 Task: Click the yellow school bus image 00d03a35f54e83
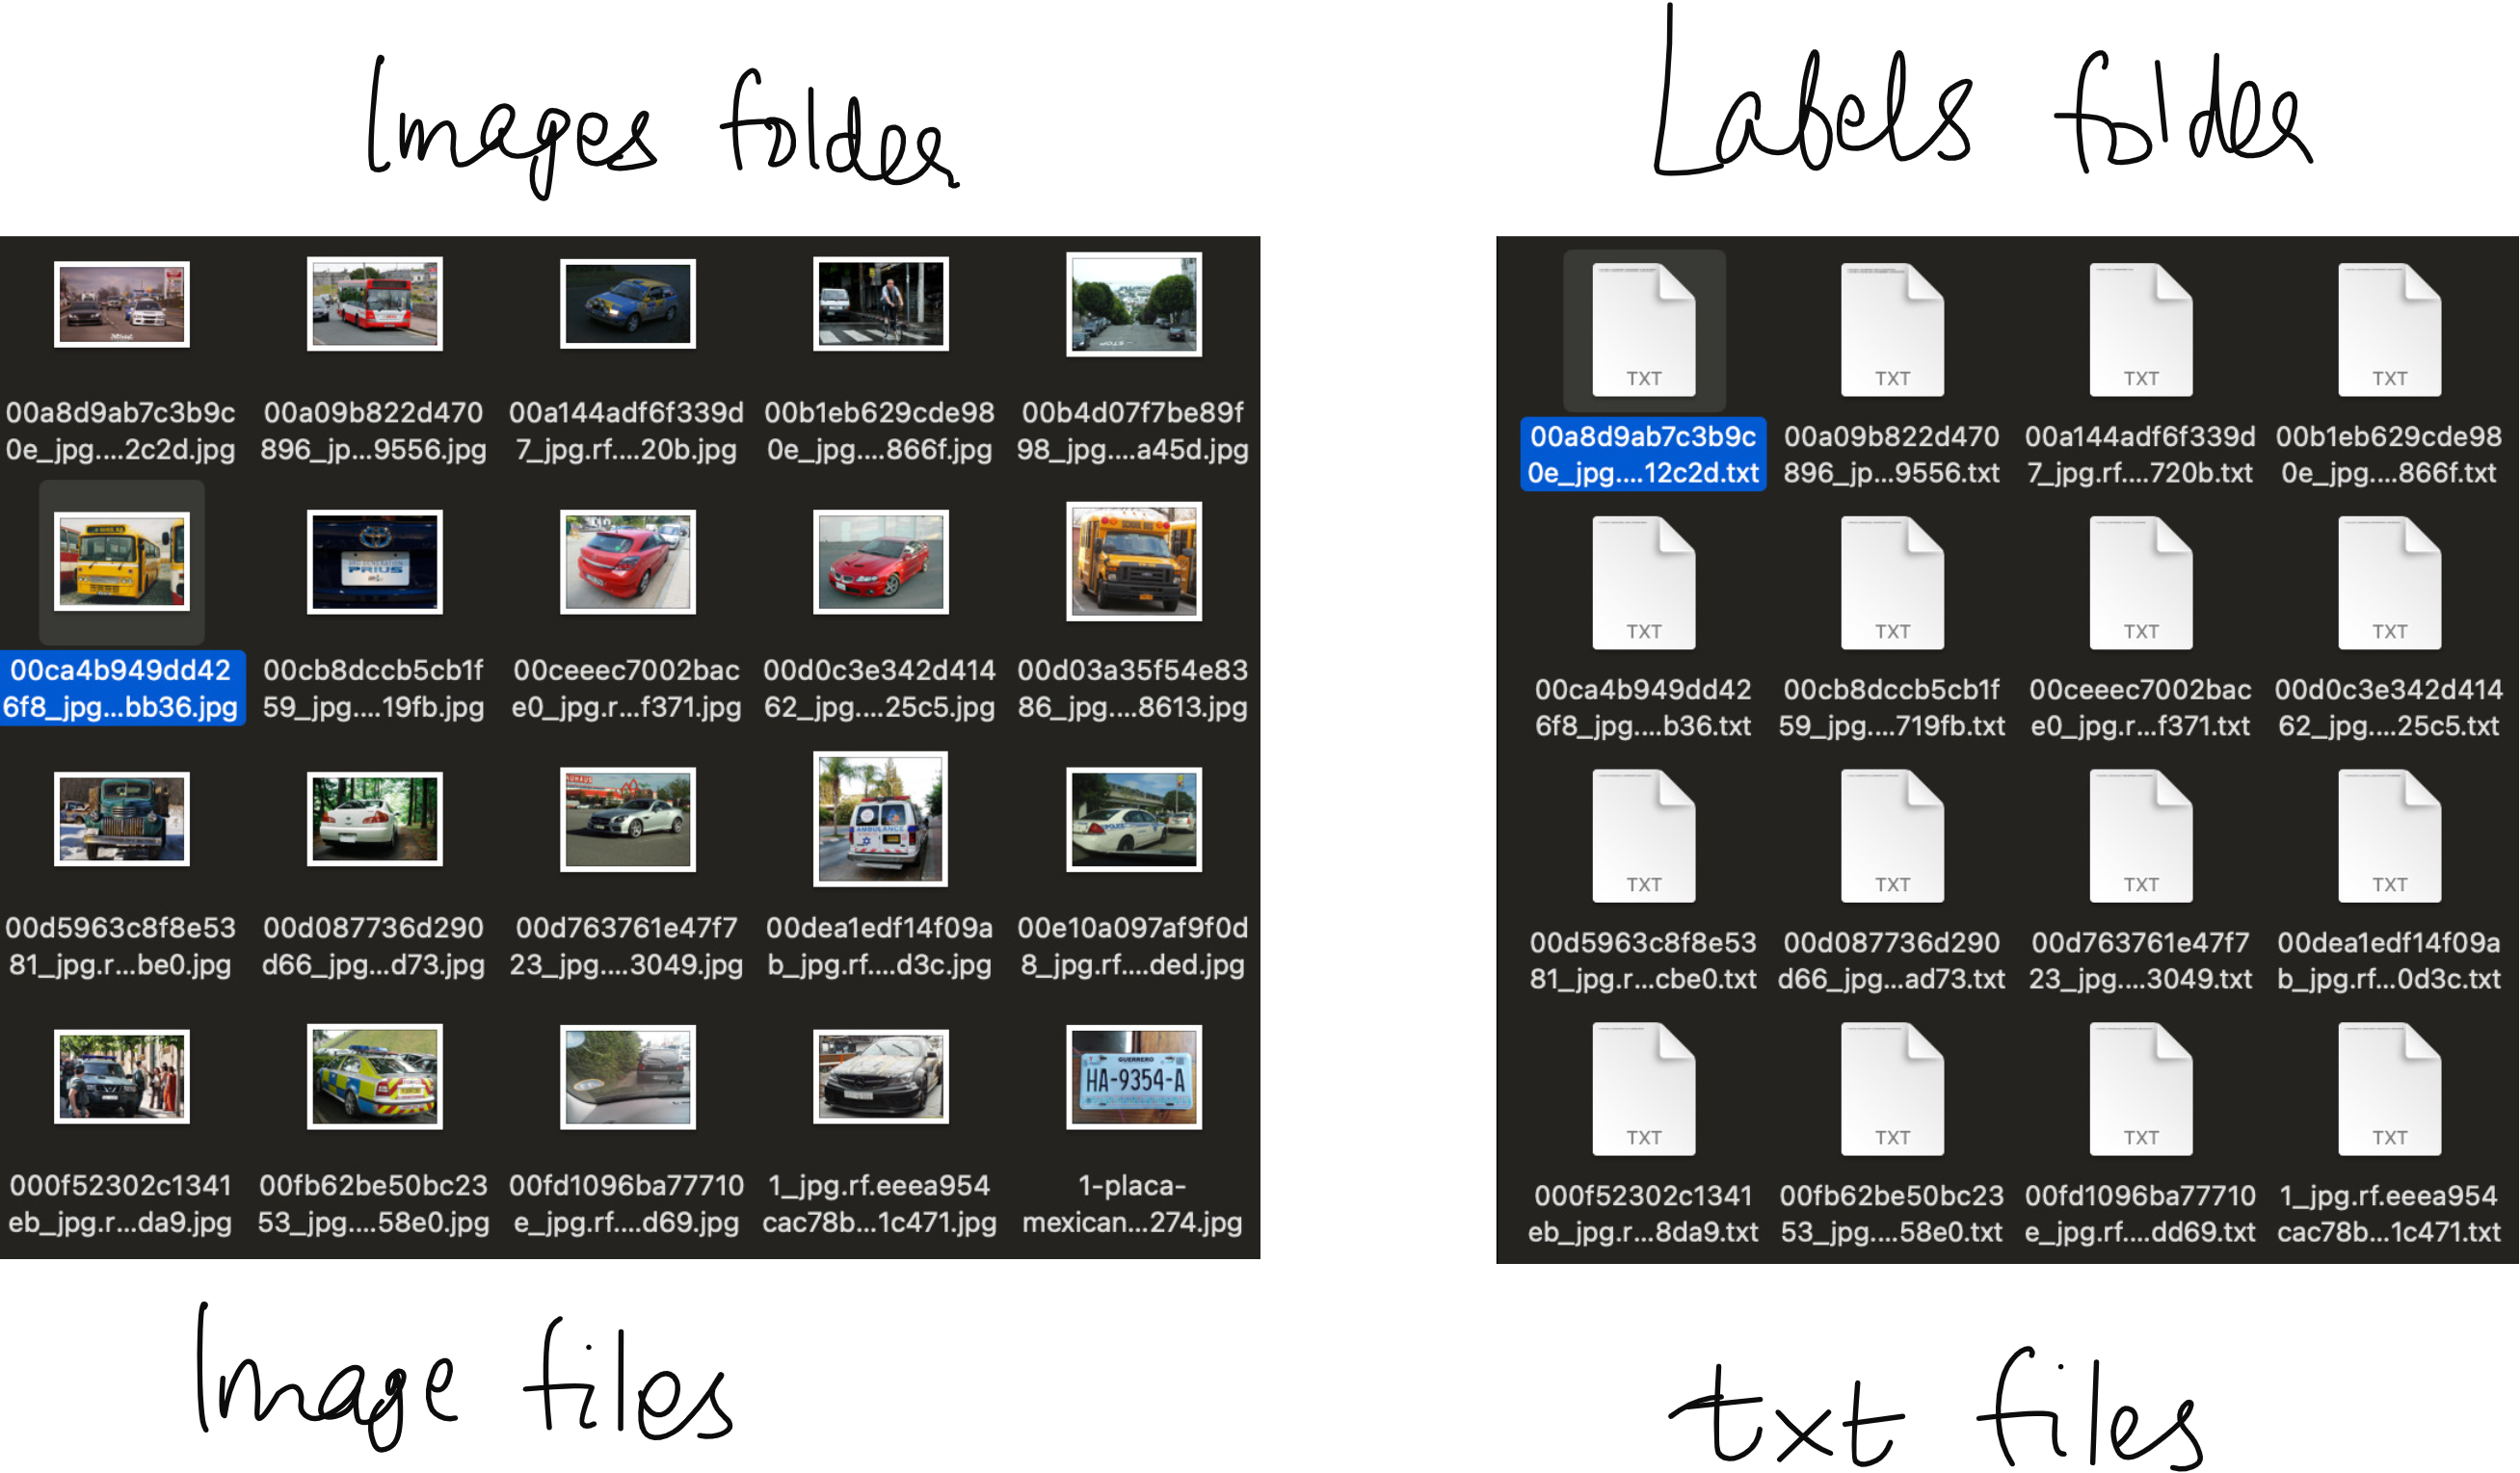click(x=1133, y=561)
